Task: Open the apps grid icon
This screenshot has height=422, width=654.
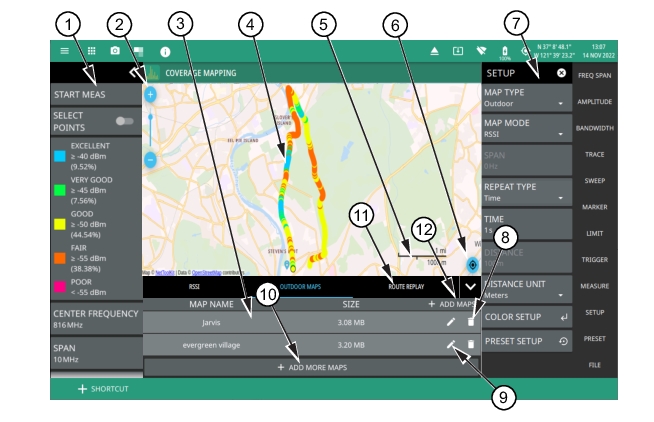Action: click(x=91, y=50)
